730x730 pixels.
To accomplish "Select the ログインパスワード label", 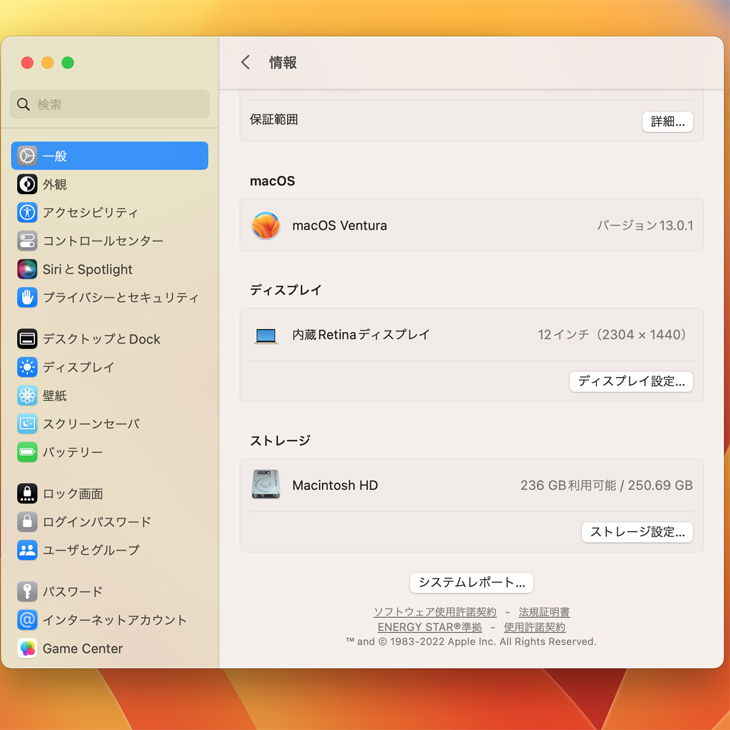I will point(97,522).
